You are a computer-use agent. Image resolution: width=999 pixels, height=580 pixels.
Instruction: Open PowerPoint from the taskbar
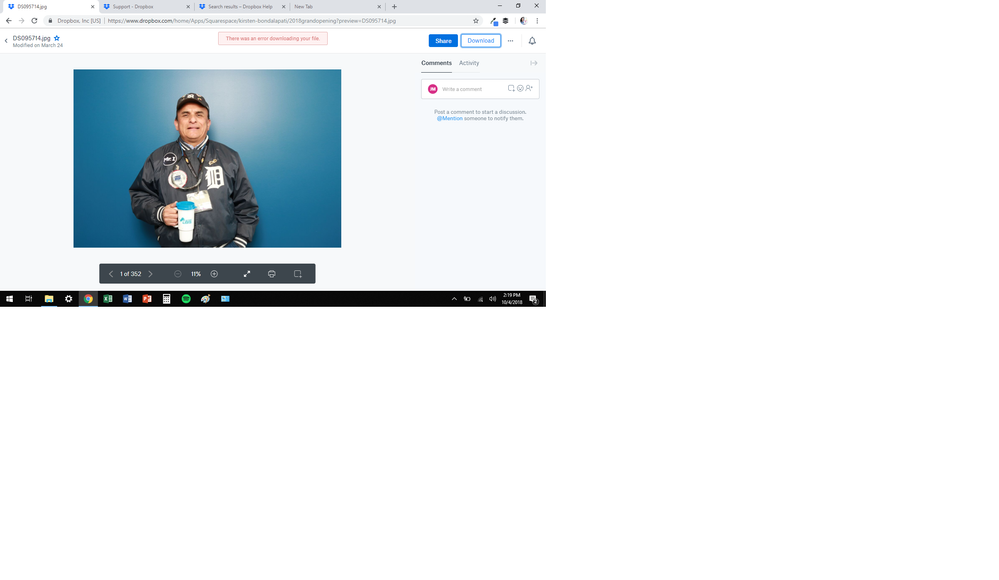tap(147, 299)
